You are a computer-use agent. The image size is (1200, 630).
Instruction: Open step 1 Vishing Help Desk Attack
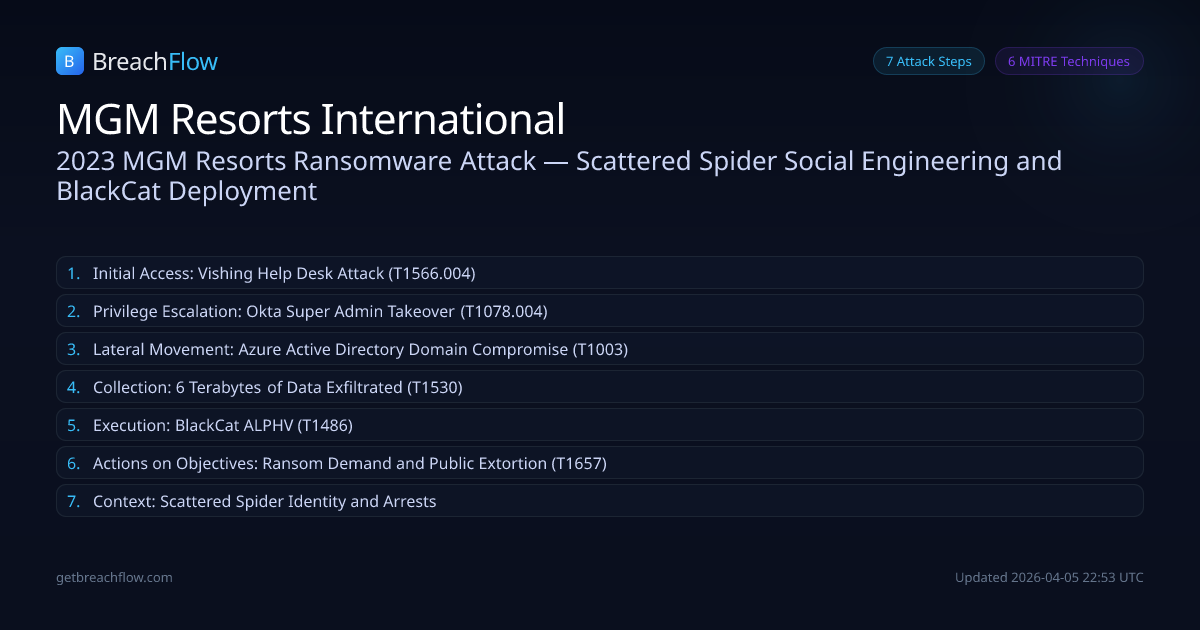[x=283, y=273]
